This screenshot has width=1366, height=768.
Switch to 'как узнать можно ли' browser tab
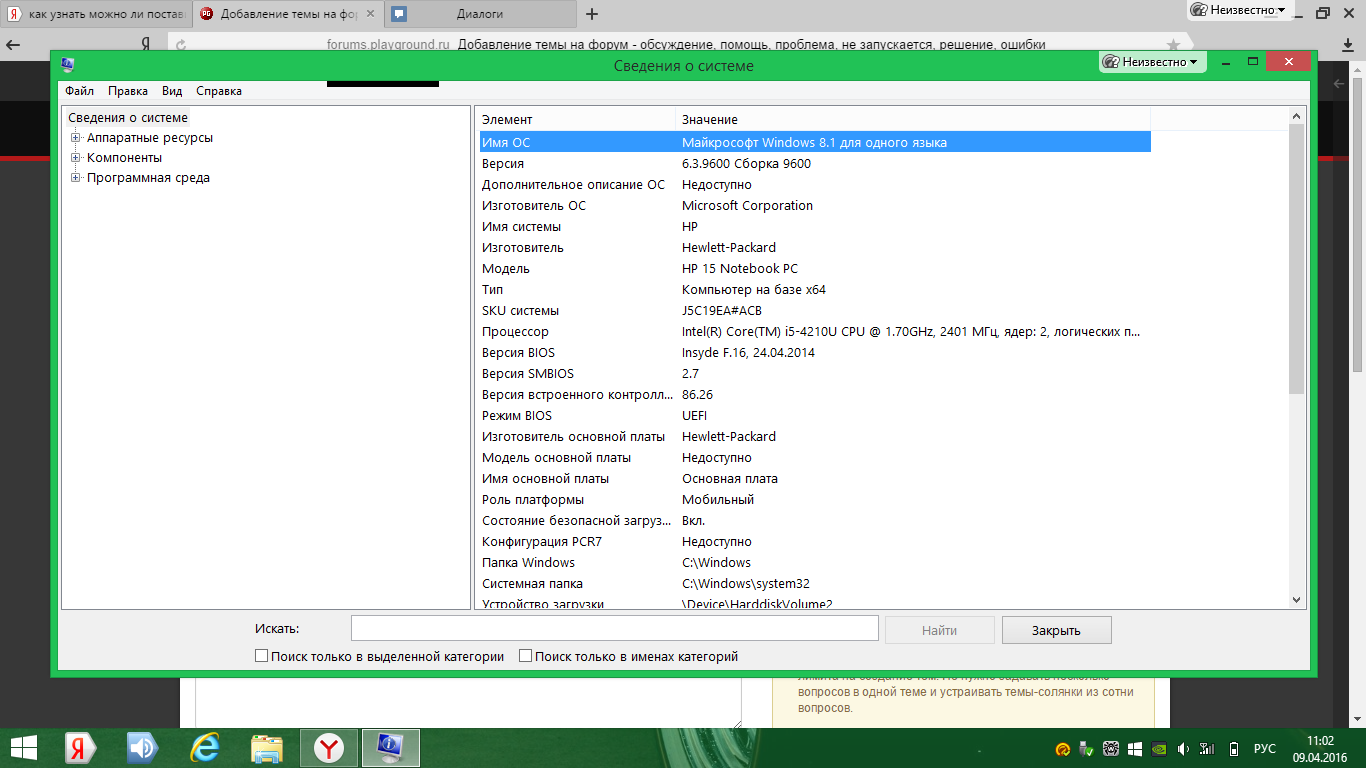95,14
